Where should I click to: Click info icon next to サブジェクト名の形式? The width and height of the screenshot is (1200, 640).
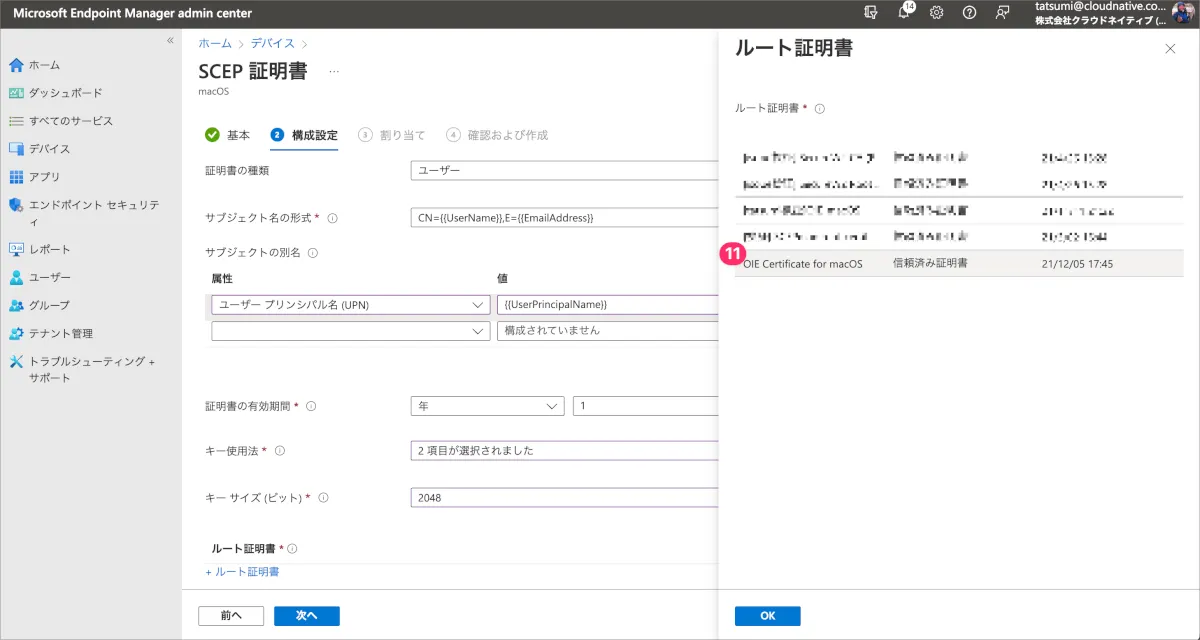click(333, 218)
